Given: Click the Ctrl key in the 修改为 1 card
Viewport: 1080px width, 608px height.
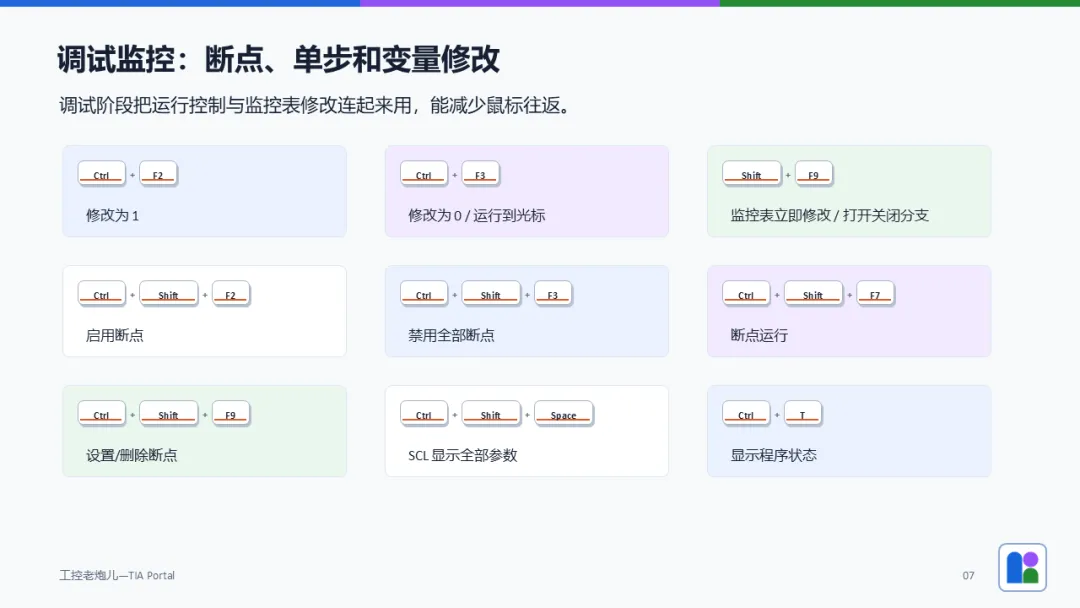Looking at the screenshot, I should point(101,174).
